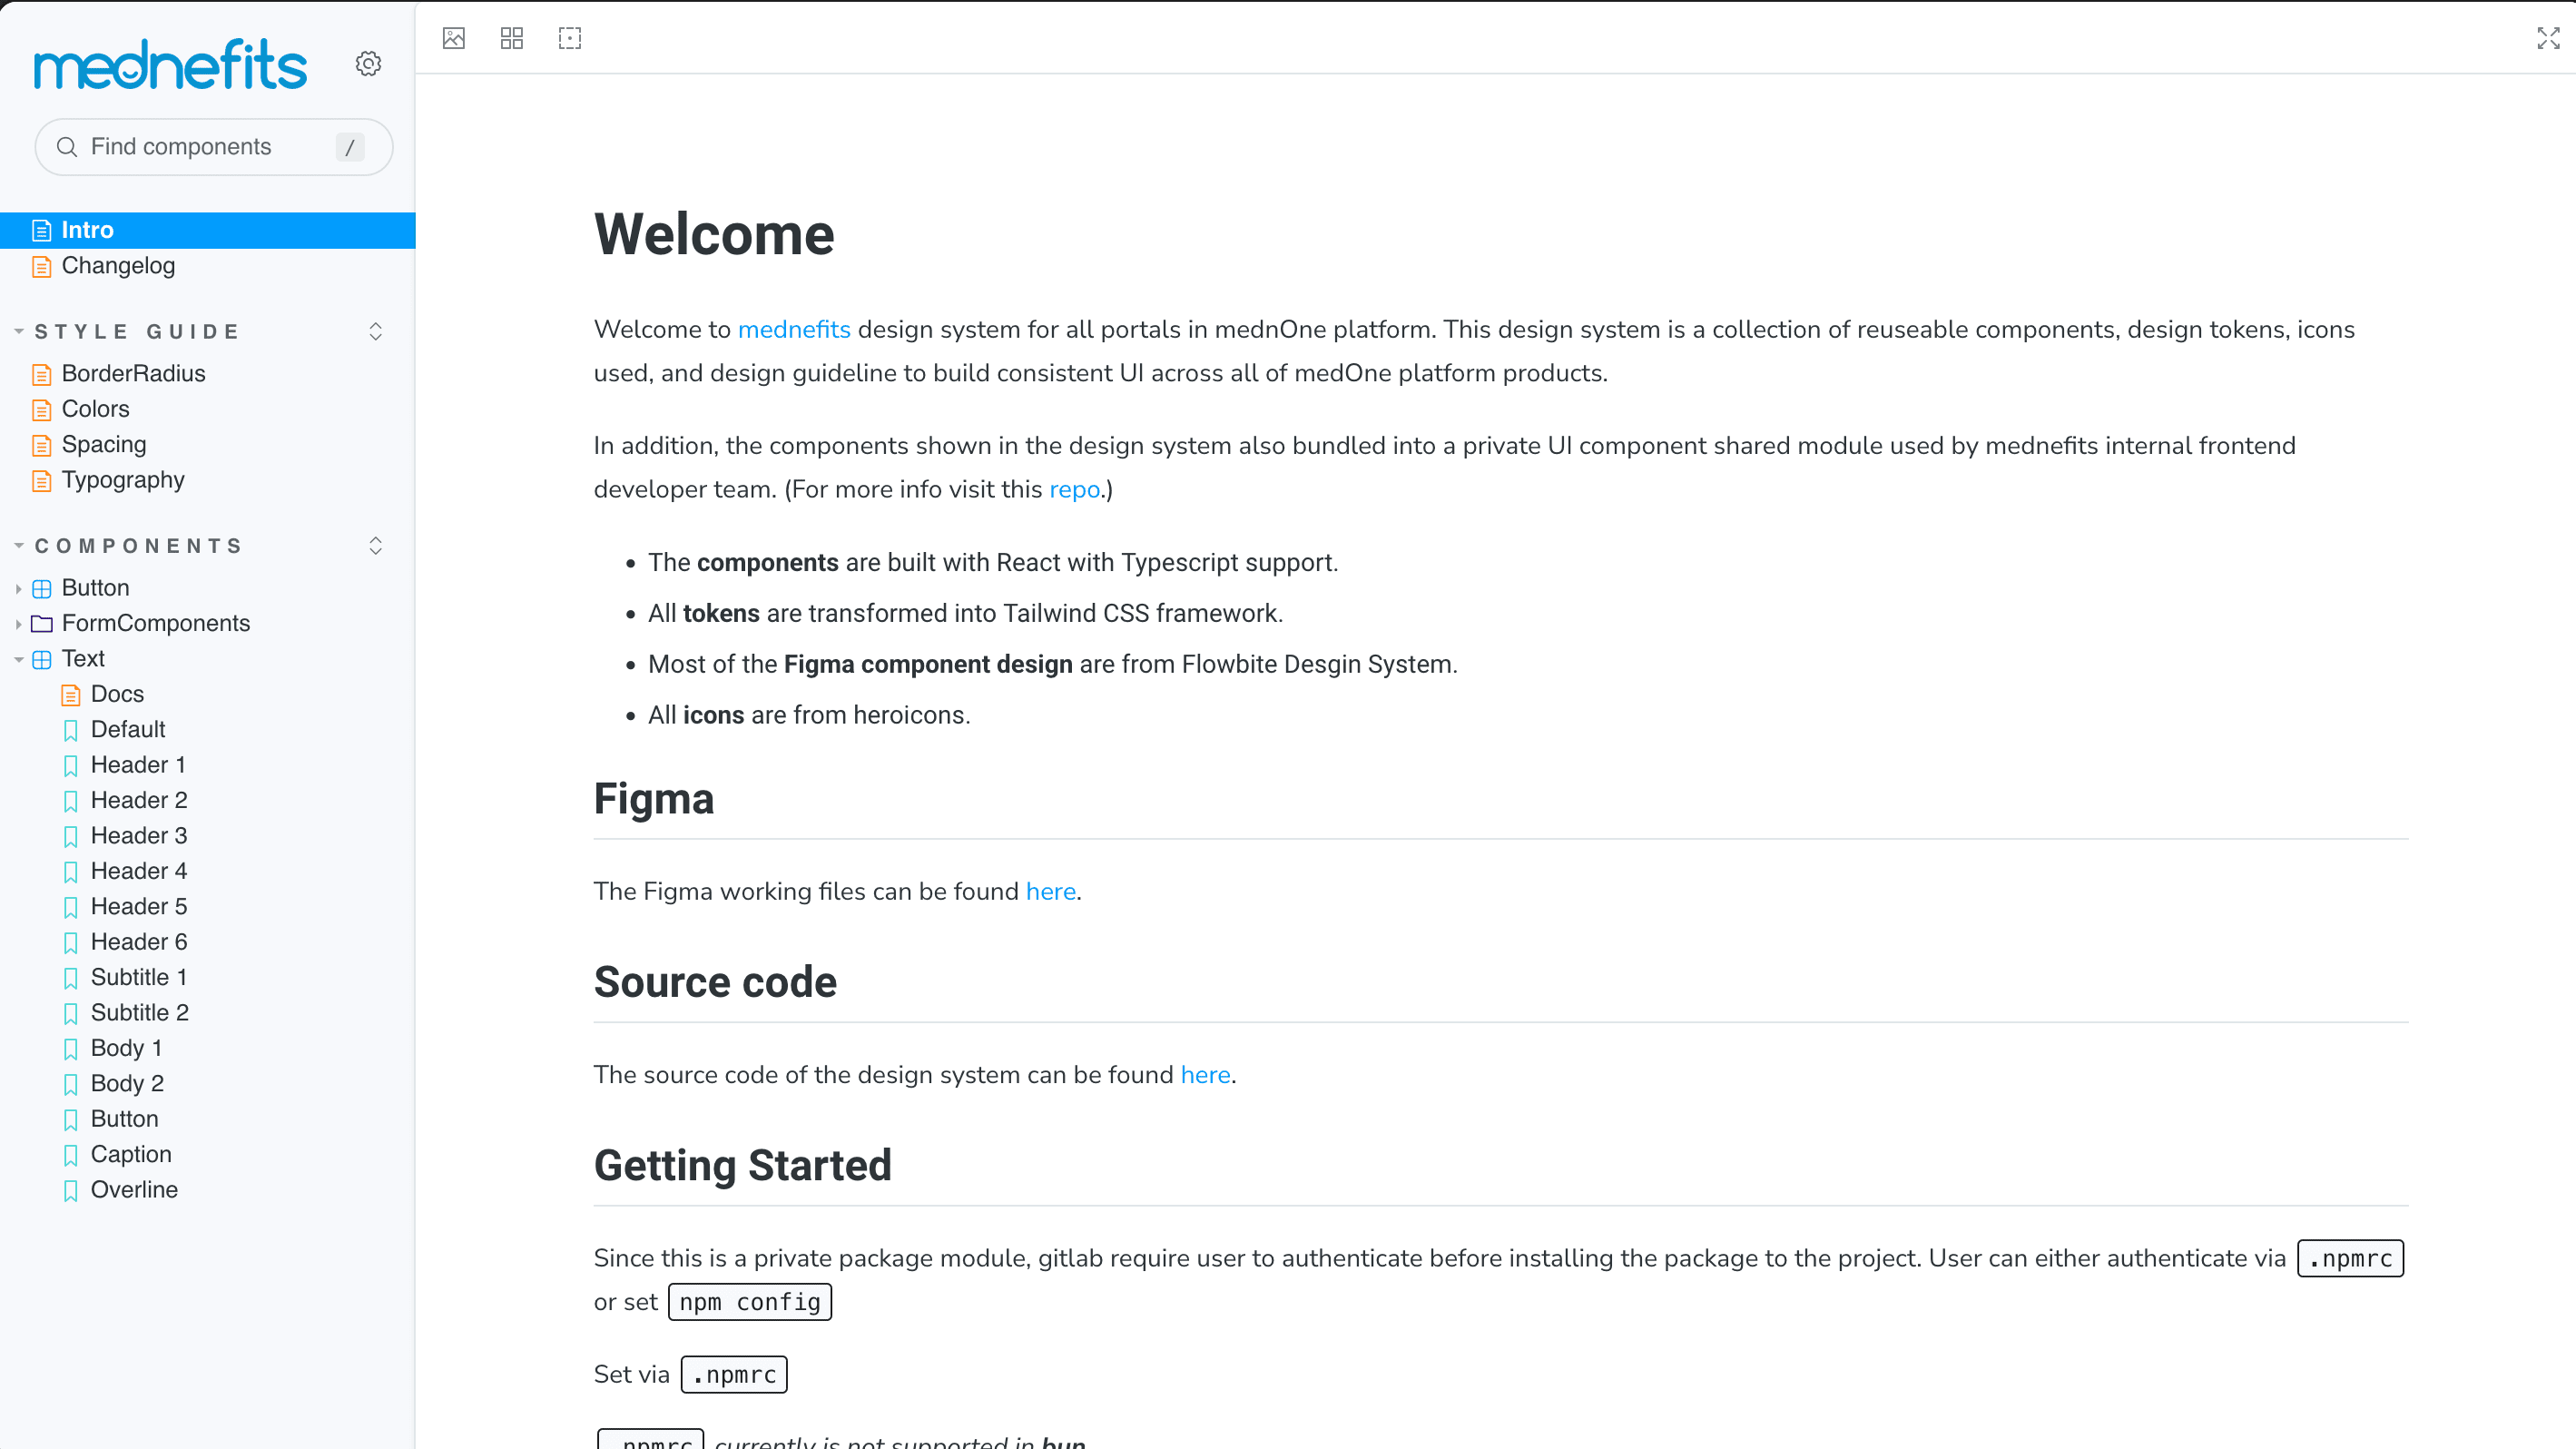The width and height of the screenshot is (2576, 1449).
Task: Open the Colors style guide page
Action: point(95,409)
